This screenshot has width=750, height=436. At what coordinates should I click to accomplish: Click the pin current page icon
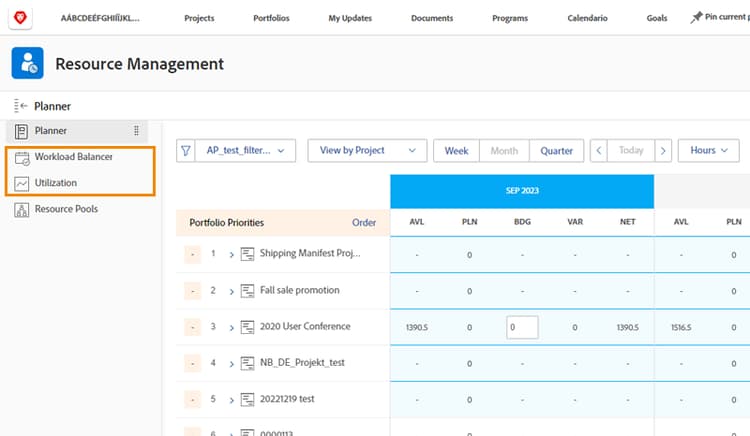696,18
